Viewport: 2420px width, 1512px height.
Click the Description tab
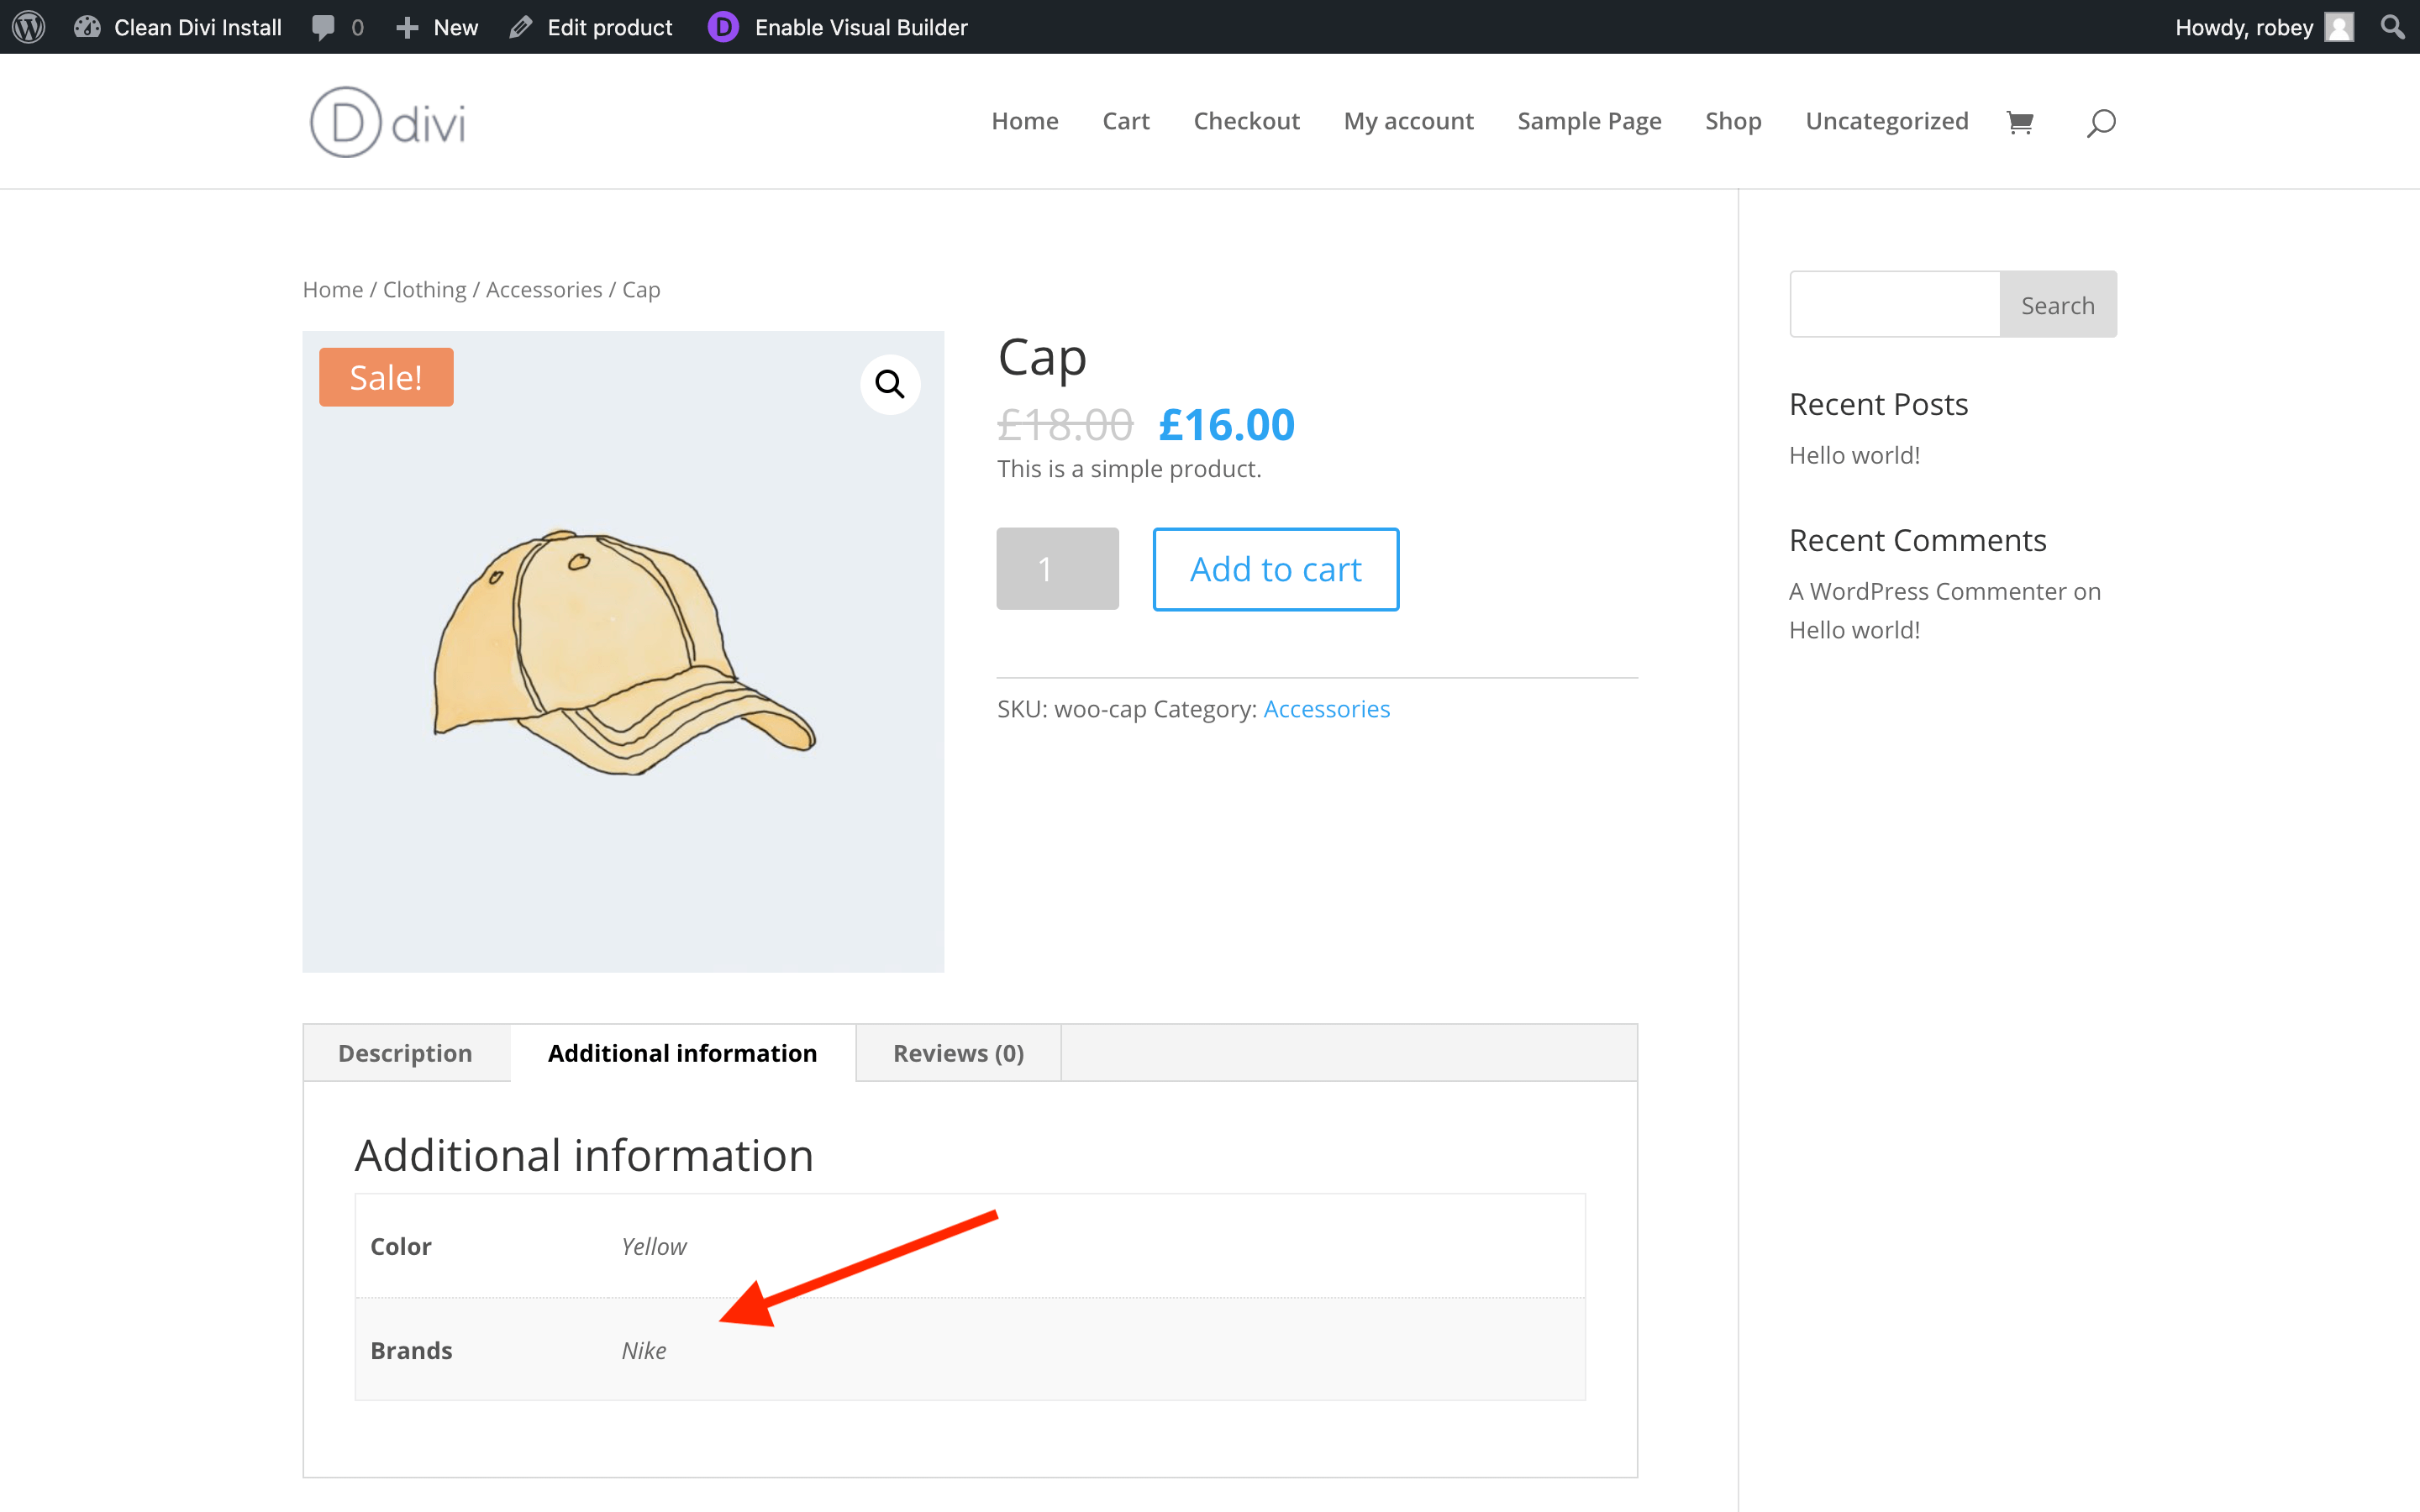coord(404,1053)
